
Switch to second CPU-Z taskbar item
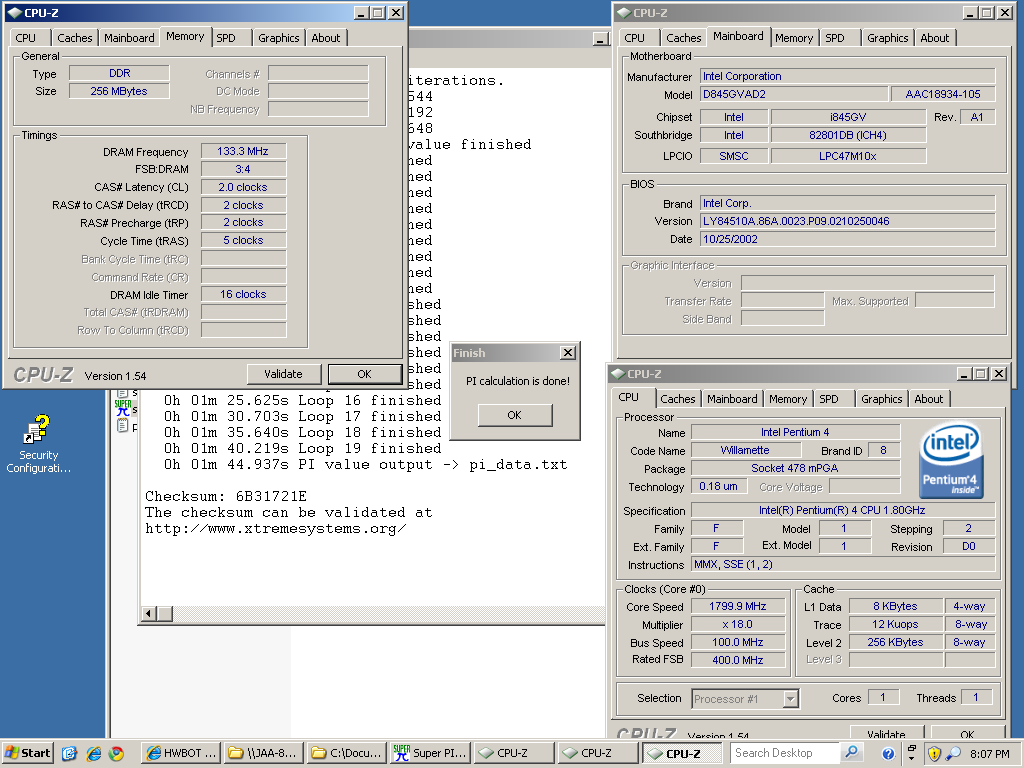[597, 753]
